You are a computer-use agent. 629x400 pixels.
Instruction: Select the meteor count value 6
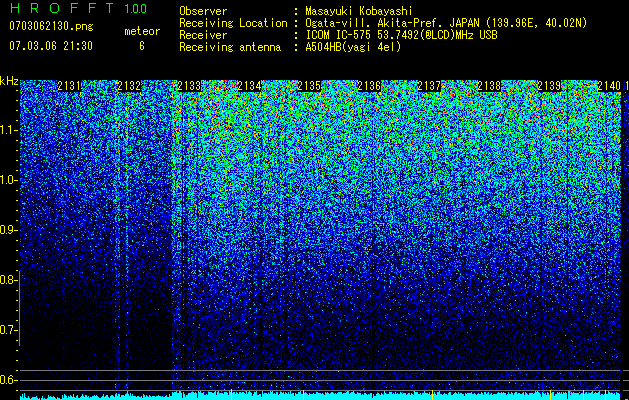(x=142, y=46)
